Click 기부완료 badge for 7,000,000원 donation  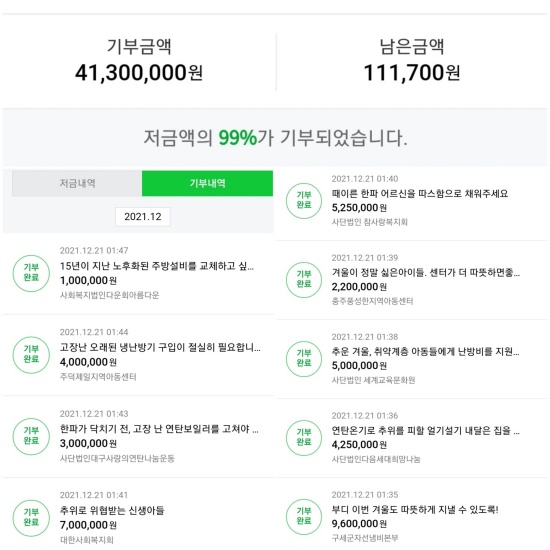(31, 518)
